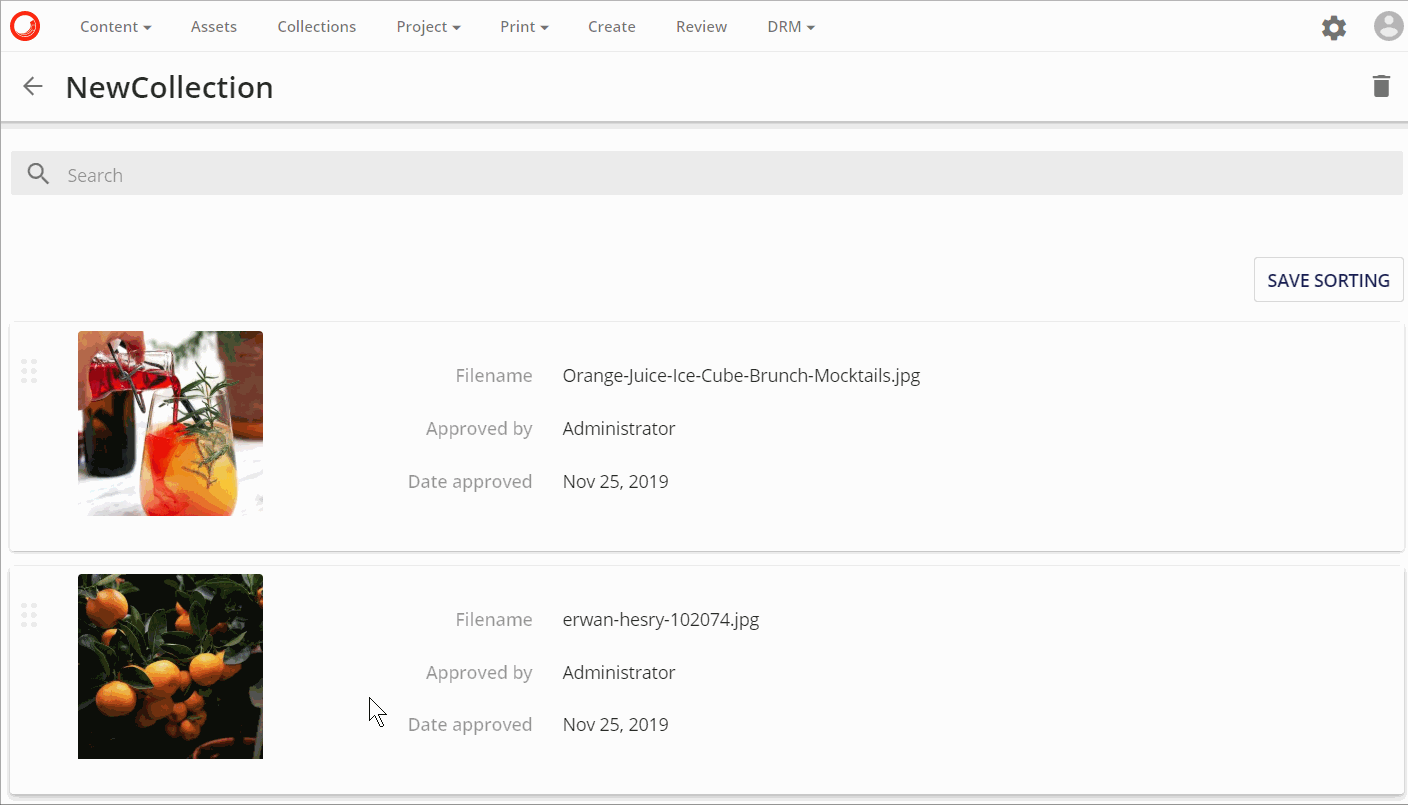Screen dimensions: 1408x805
Task: Open the orange juice mocktail thumbnail
Action: (170, 423)
